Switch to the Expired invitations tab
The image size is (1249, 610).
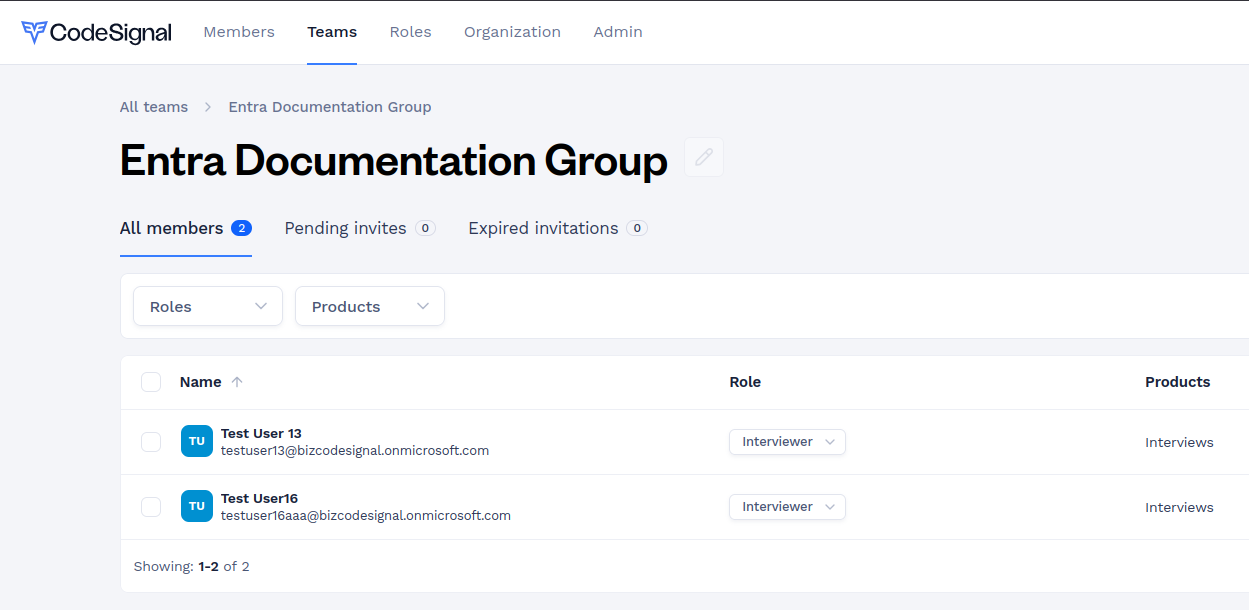coord(543,228)
